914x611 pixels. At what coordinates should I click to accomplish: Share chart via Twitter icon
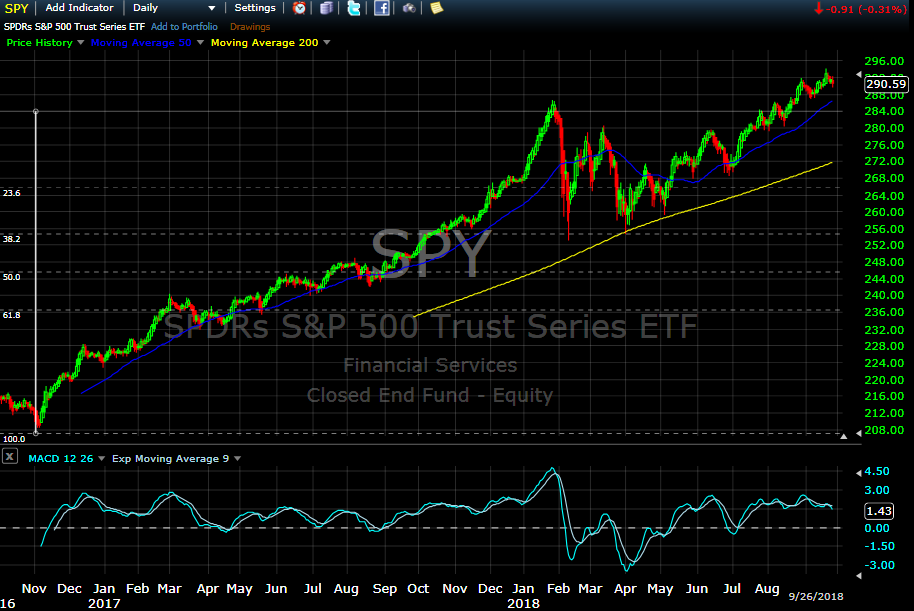(x=354, y=8)
